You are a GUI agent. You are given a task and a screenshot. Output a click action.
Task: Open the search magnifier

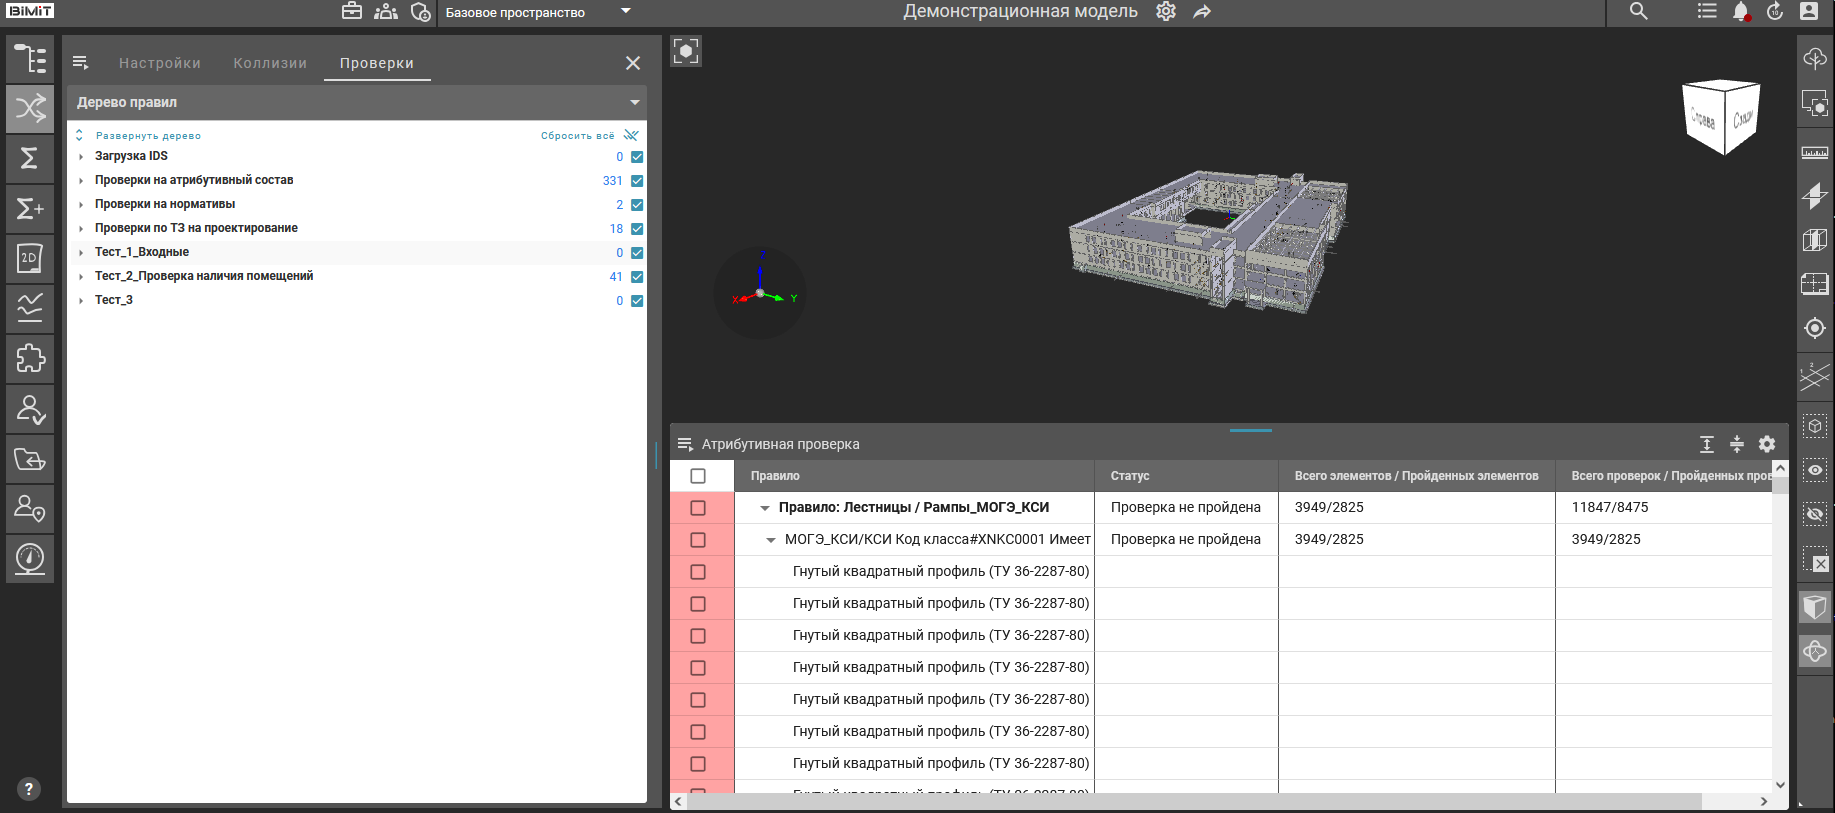[x=1638, y=12]
